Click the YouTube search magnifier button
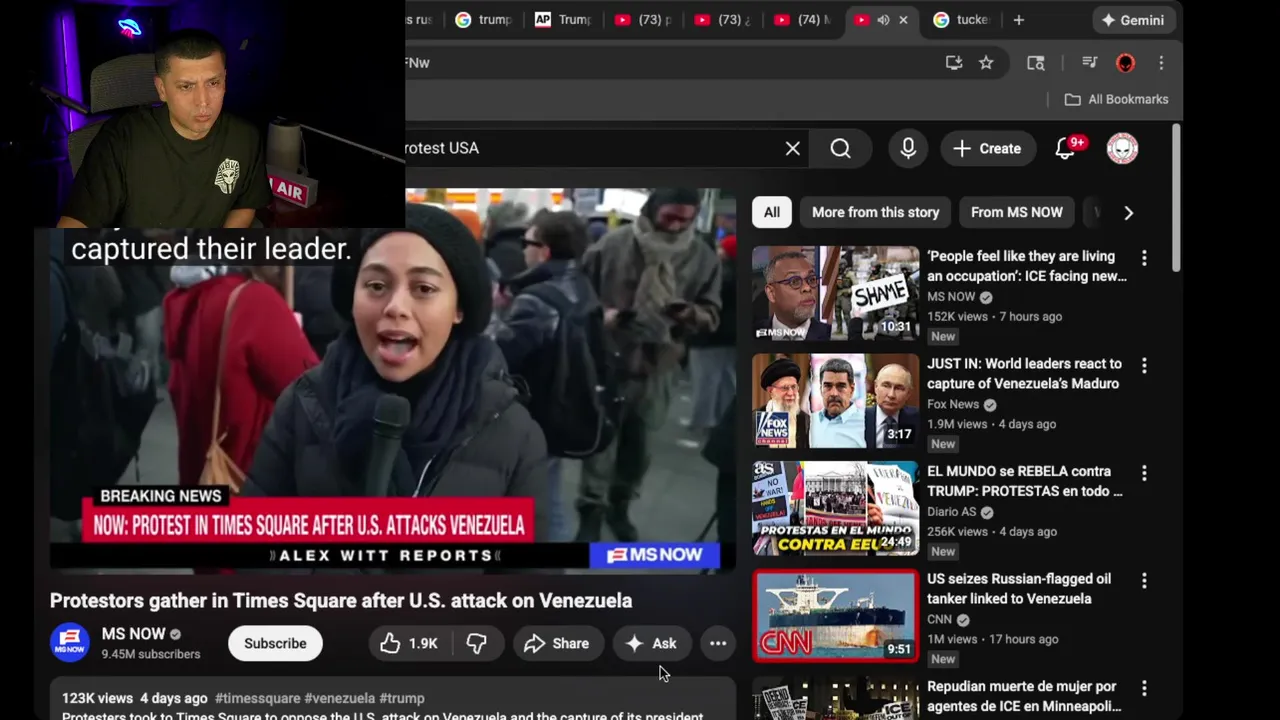The width and height of the screenshot is (1280, 720). pyautogui.click(x=841, y=149)
